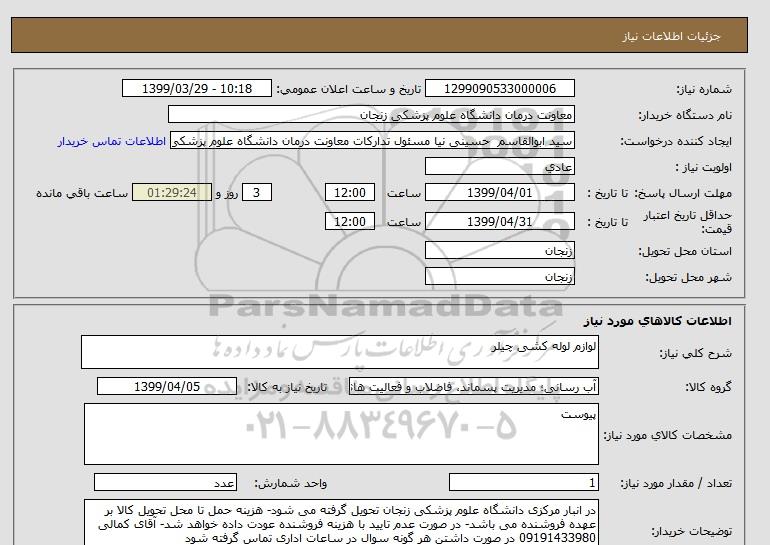Click the buyer organization name field
Screen dimensions: 770x545
[371, 114]
